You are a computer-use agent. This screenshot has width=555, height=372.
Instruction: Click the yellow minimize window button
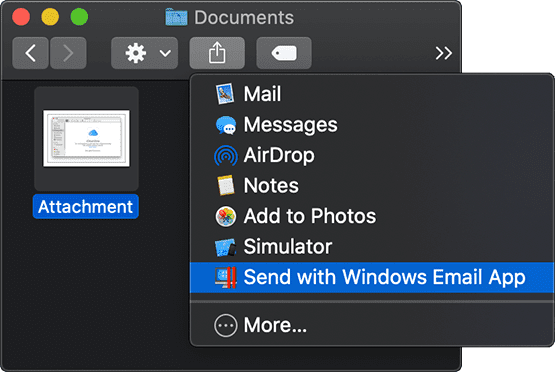tap(50, 17)
